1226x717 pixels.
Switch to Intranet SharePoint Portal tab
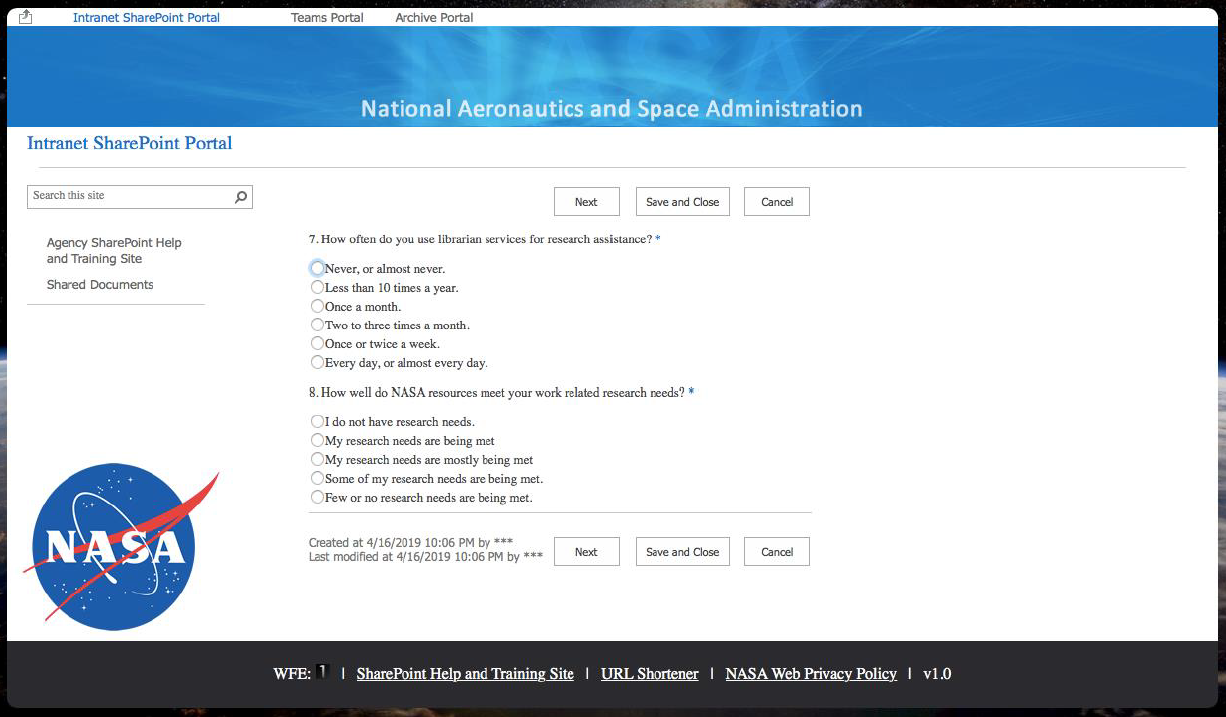146,18
